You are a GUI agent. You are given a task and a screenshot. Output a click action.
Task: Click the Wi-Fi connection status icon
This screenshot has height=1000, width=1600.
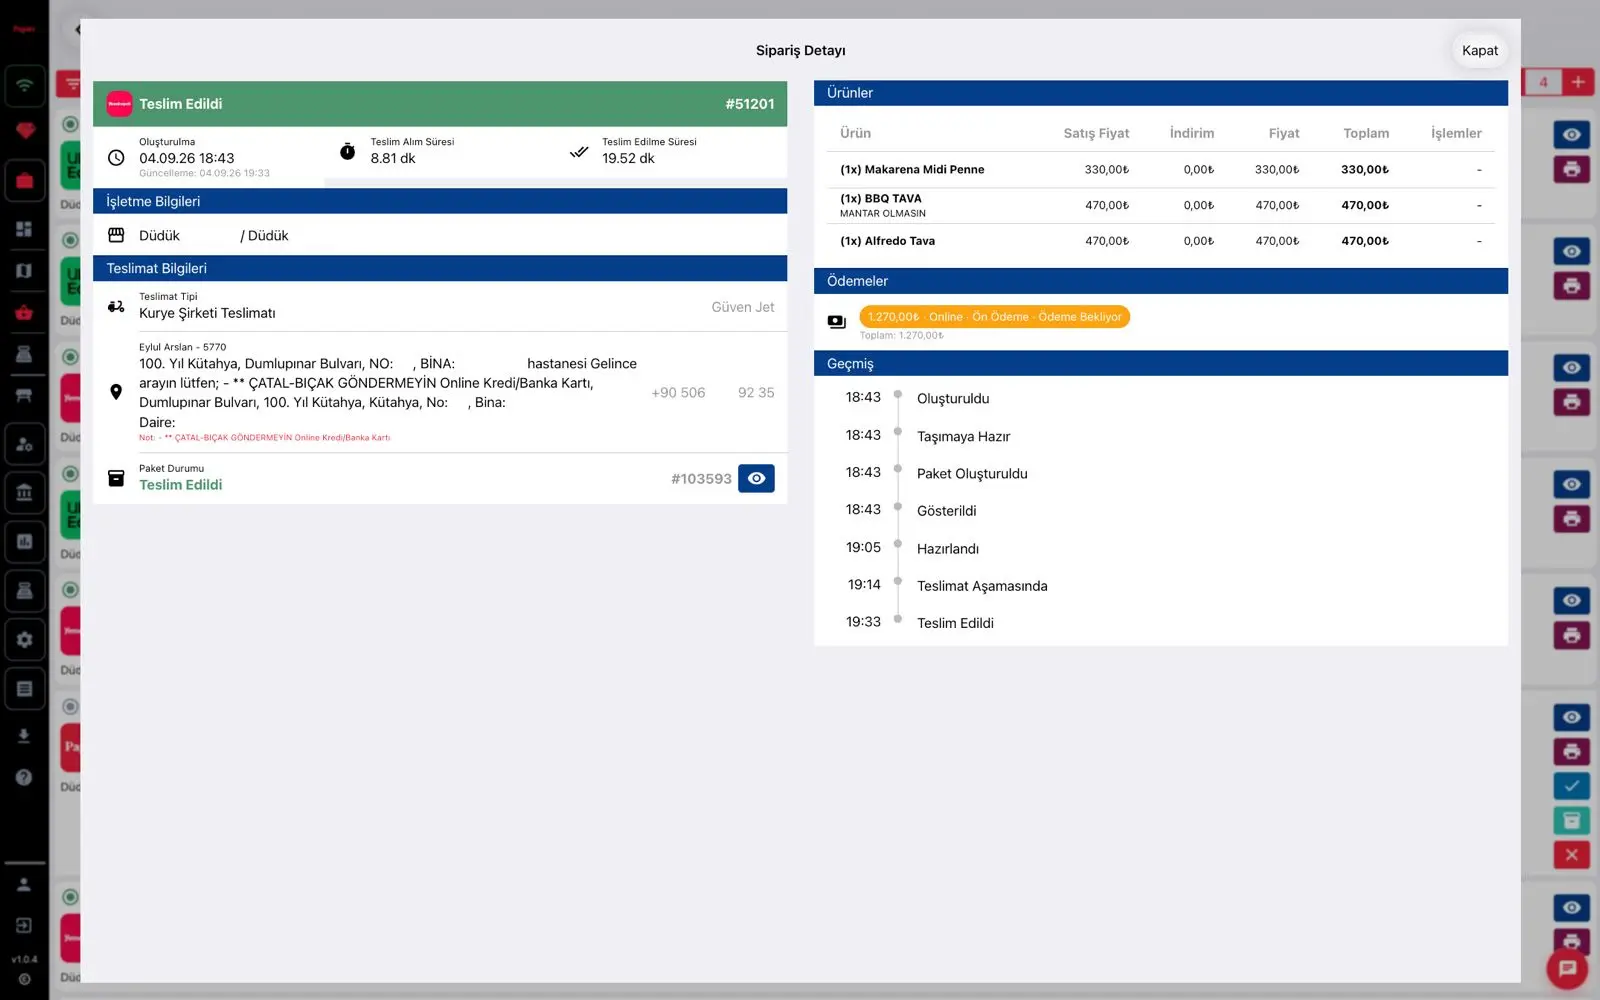[24, 86]
